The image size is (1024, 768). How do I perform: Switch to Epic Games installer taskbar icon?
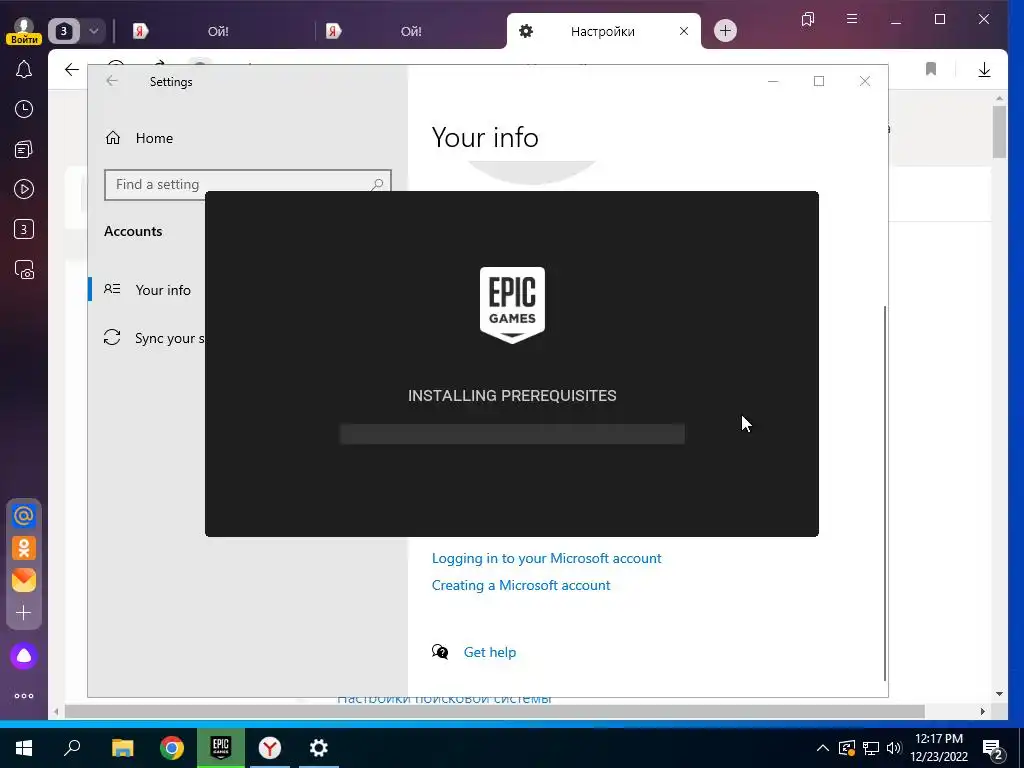point(221,748)
